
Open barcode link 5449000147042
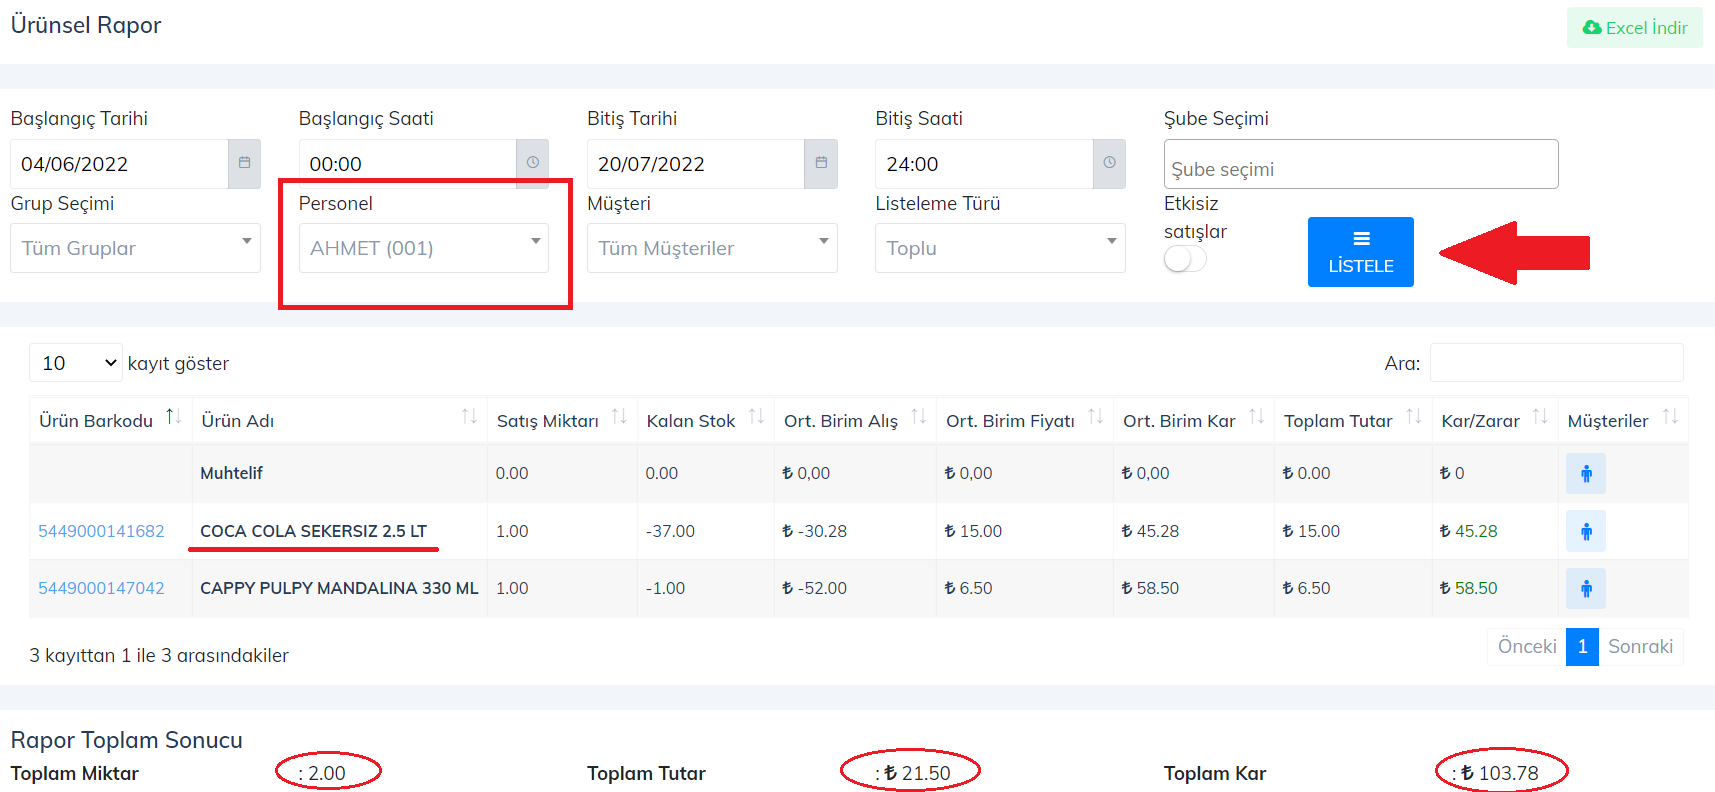[x=101, y=588]
